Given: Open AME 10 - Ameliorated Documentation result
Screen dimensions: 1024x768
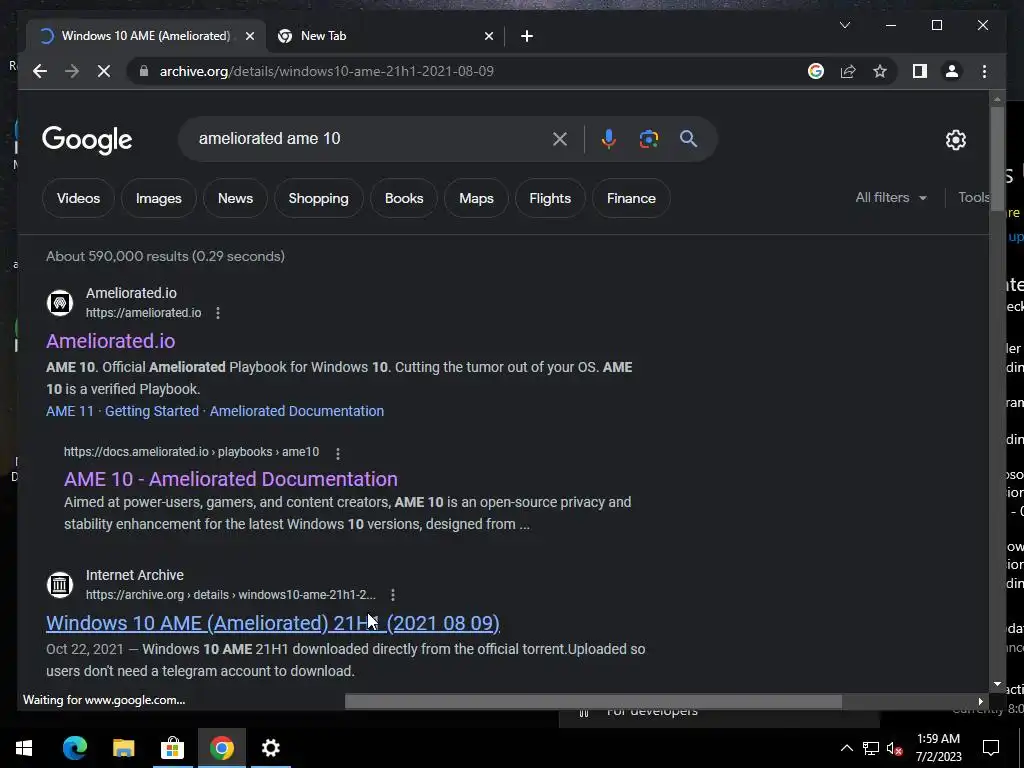Looking at the screenshot, I should click(x=231, y=479).
